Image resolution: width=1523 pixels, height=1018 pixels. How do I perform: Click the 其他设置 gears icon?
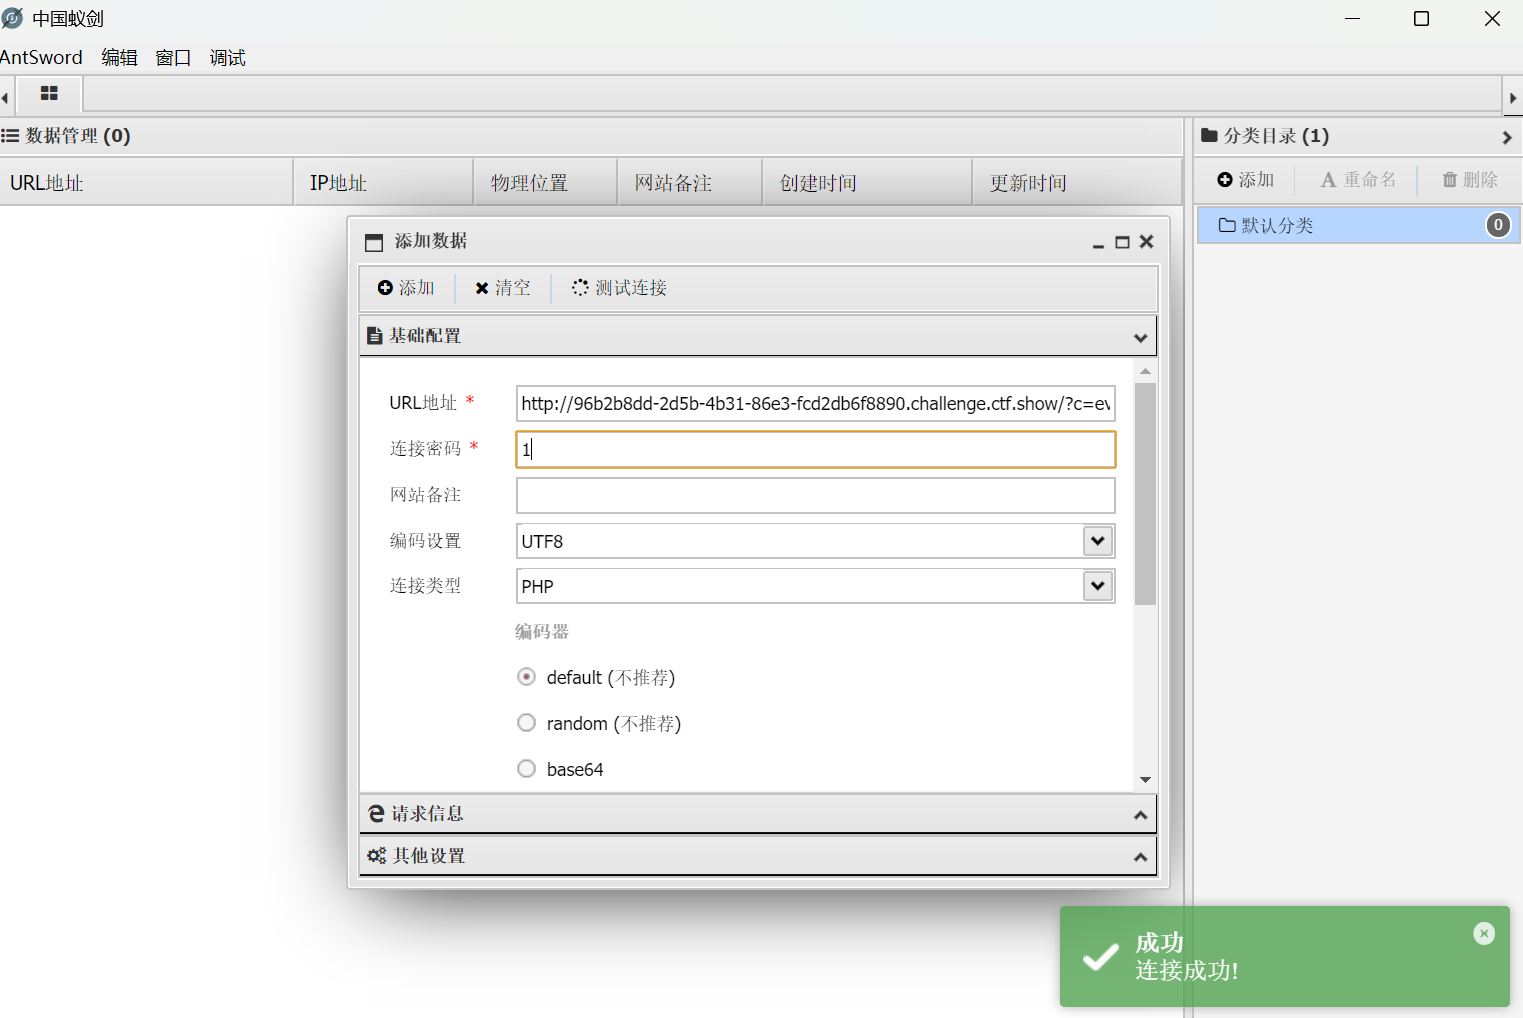point(376,856)
